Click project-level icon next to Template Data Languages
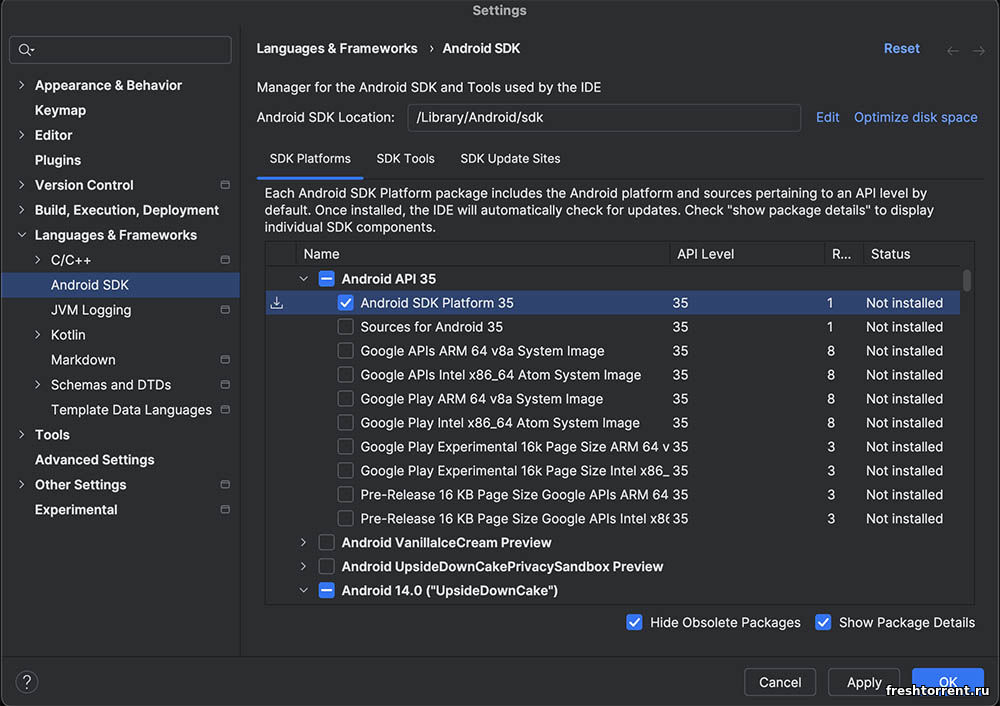 [x=225, y=409]
